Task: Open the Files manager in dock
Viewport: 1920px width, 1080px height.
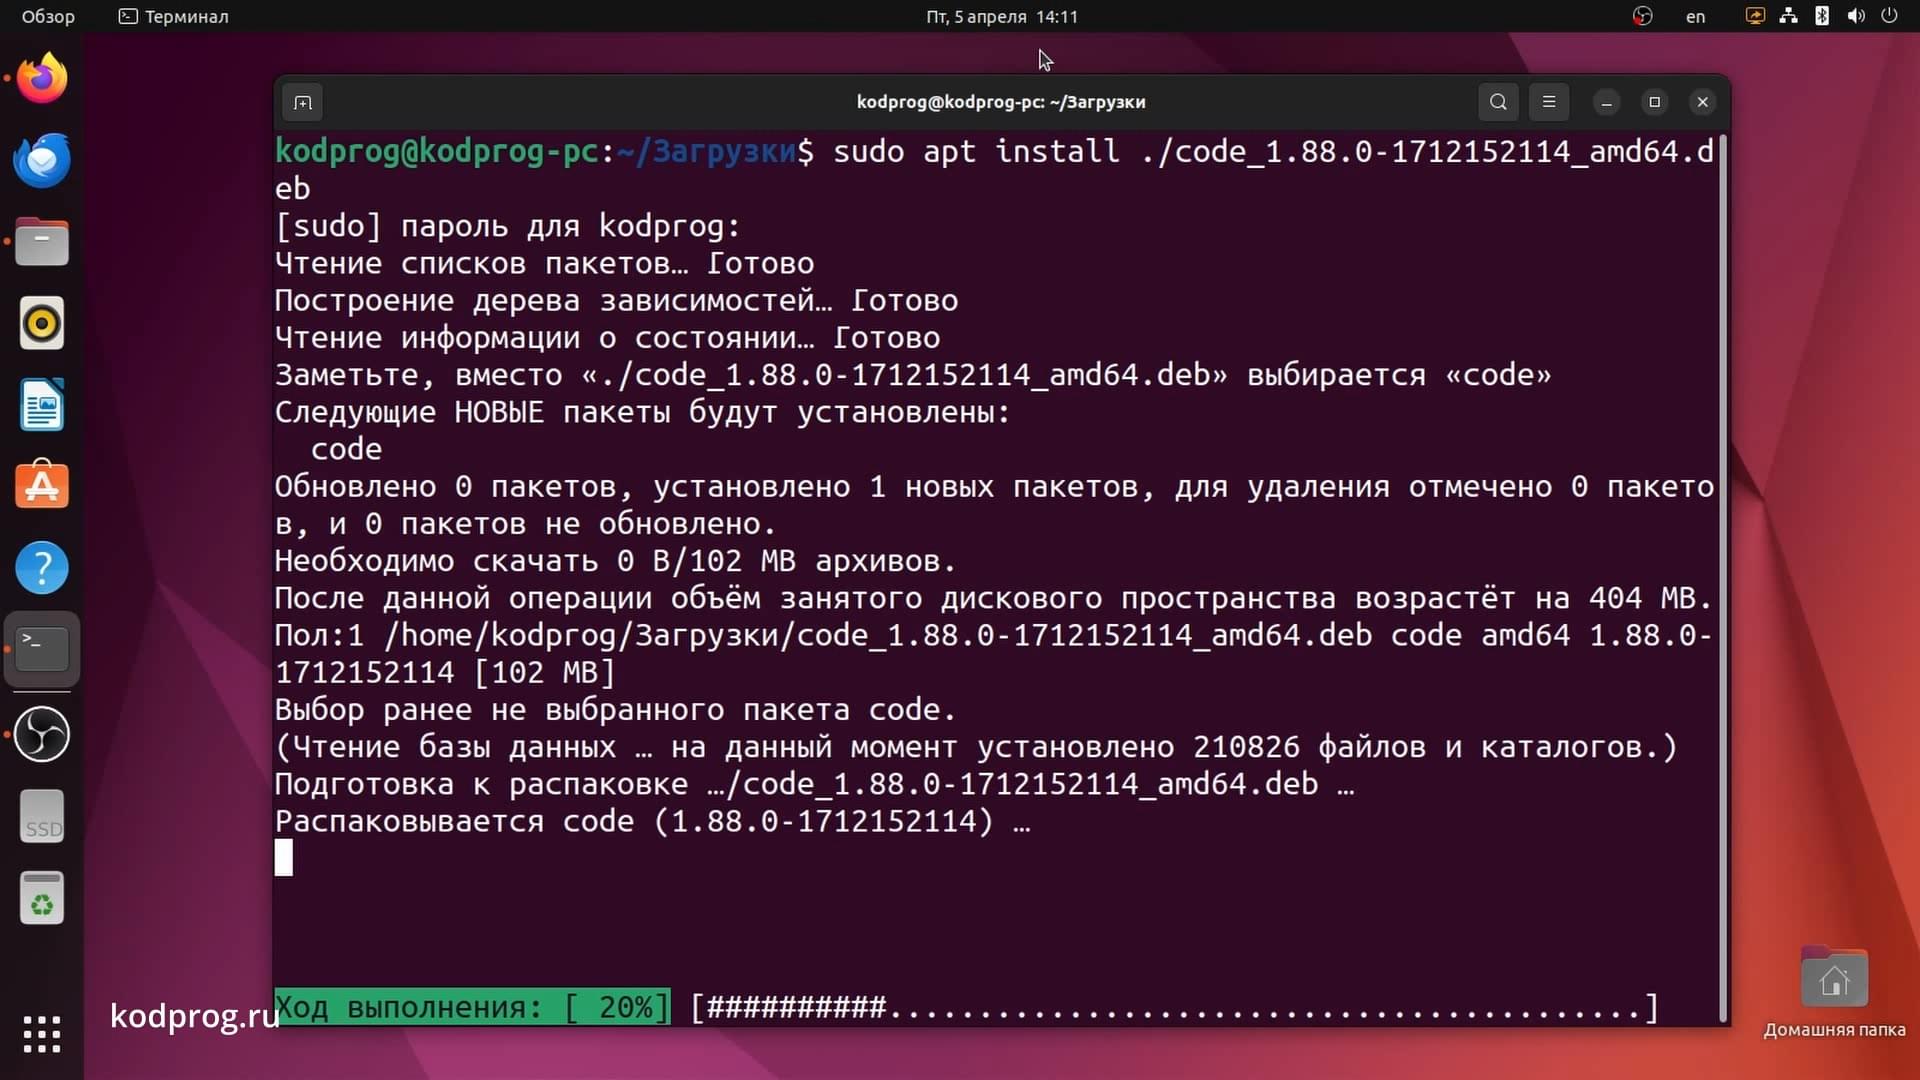Action: [42, 242]
